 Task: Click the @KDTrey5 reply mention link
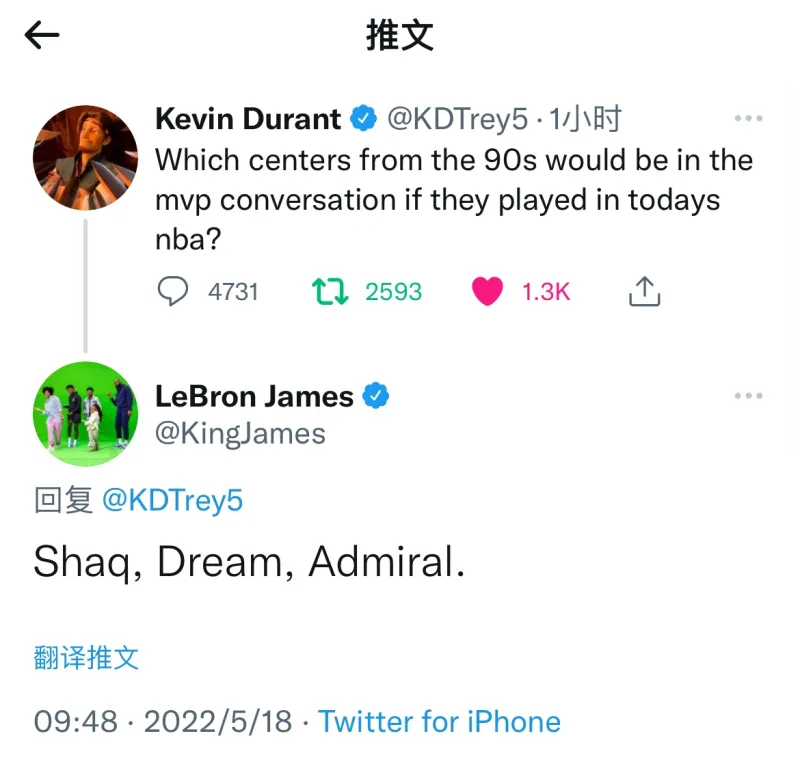coord(172,500)
